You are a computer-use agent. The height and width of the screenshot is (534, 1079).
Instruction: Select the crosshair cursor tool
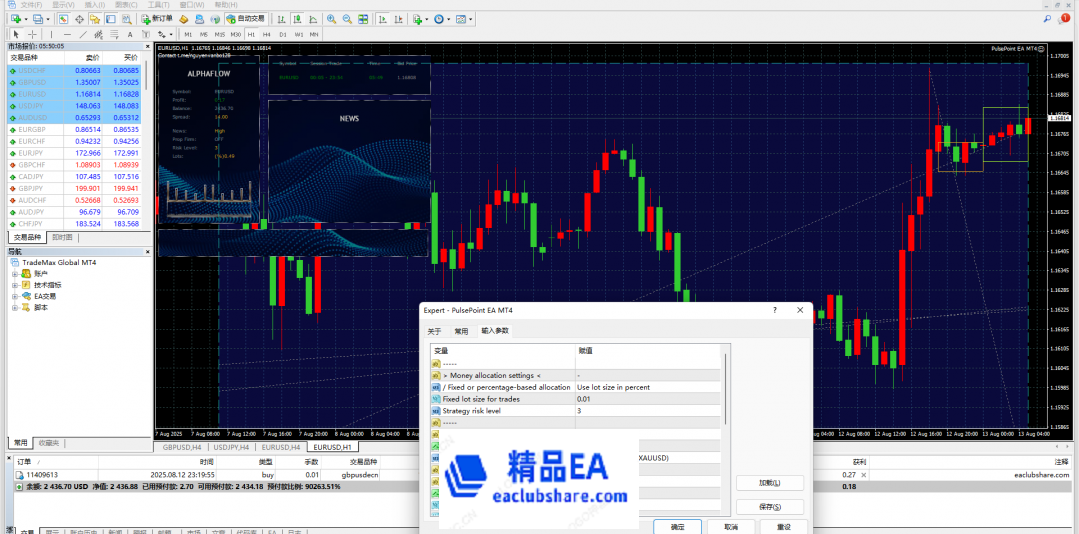click(31, 34)
